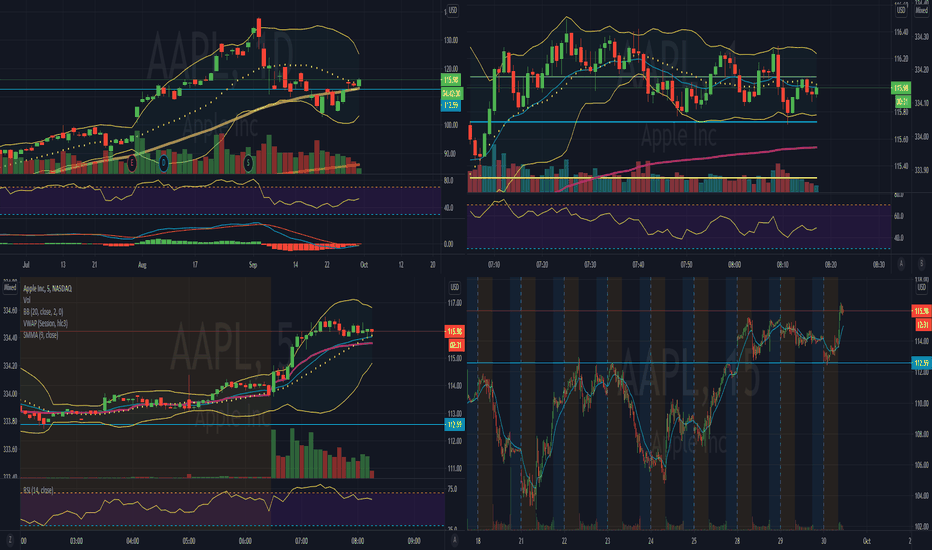
Task: Select the yellow horizontal line on 1-minute chart
Action: tap(643, 178)
